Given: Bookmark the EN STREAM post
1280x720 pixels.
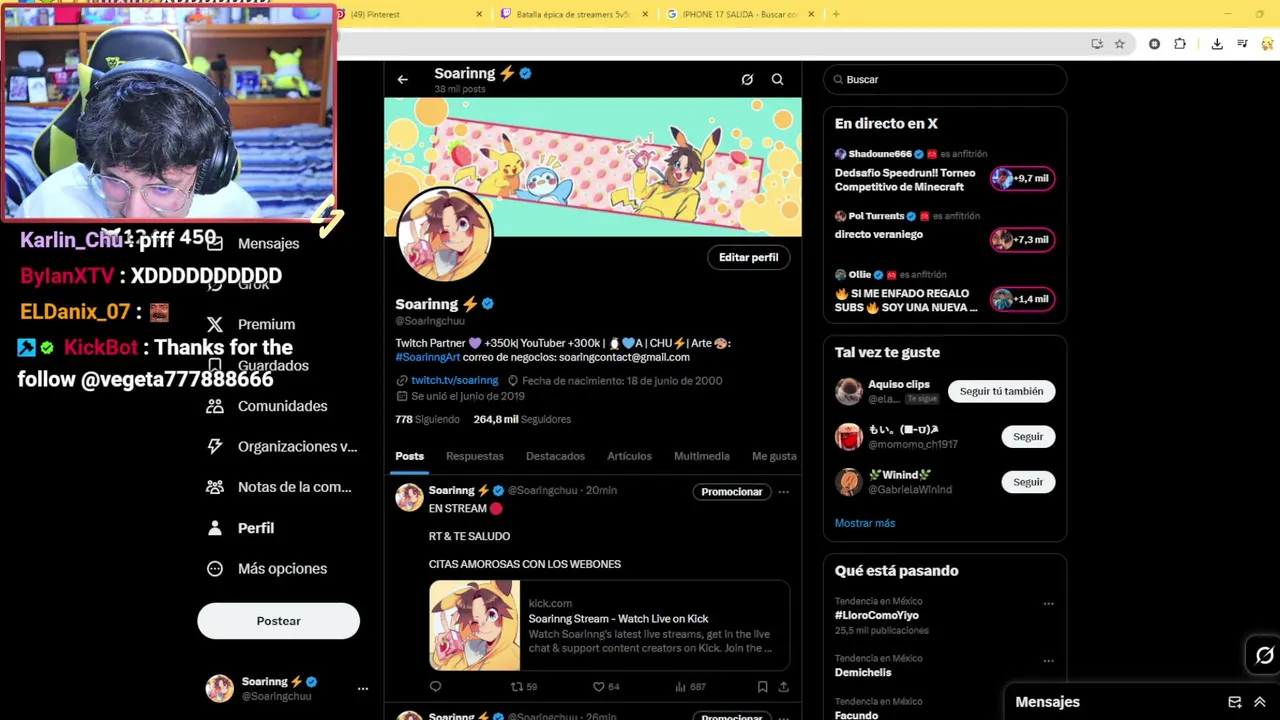Looking at the screenshot, I should pyautogui.click(x=762, y=687).
